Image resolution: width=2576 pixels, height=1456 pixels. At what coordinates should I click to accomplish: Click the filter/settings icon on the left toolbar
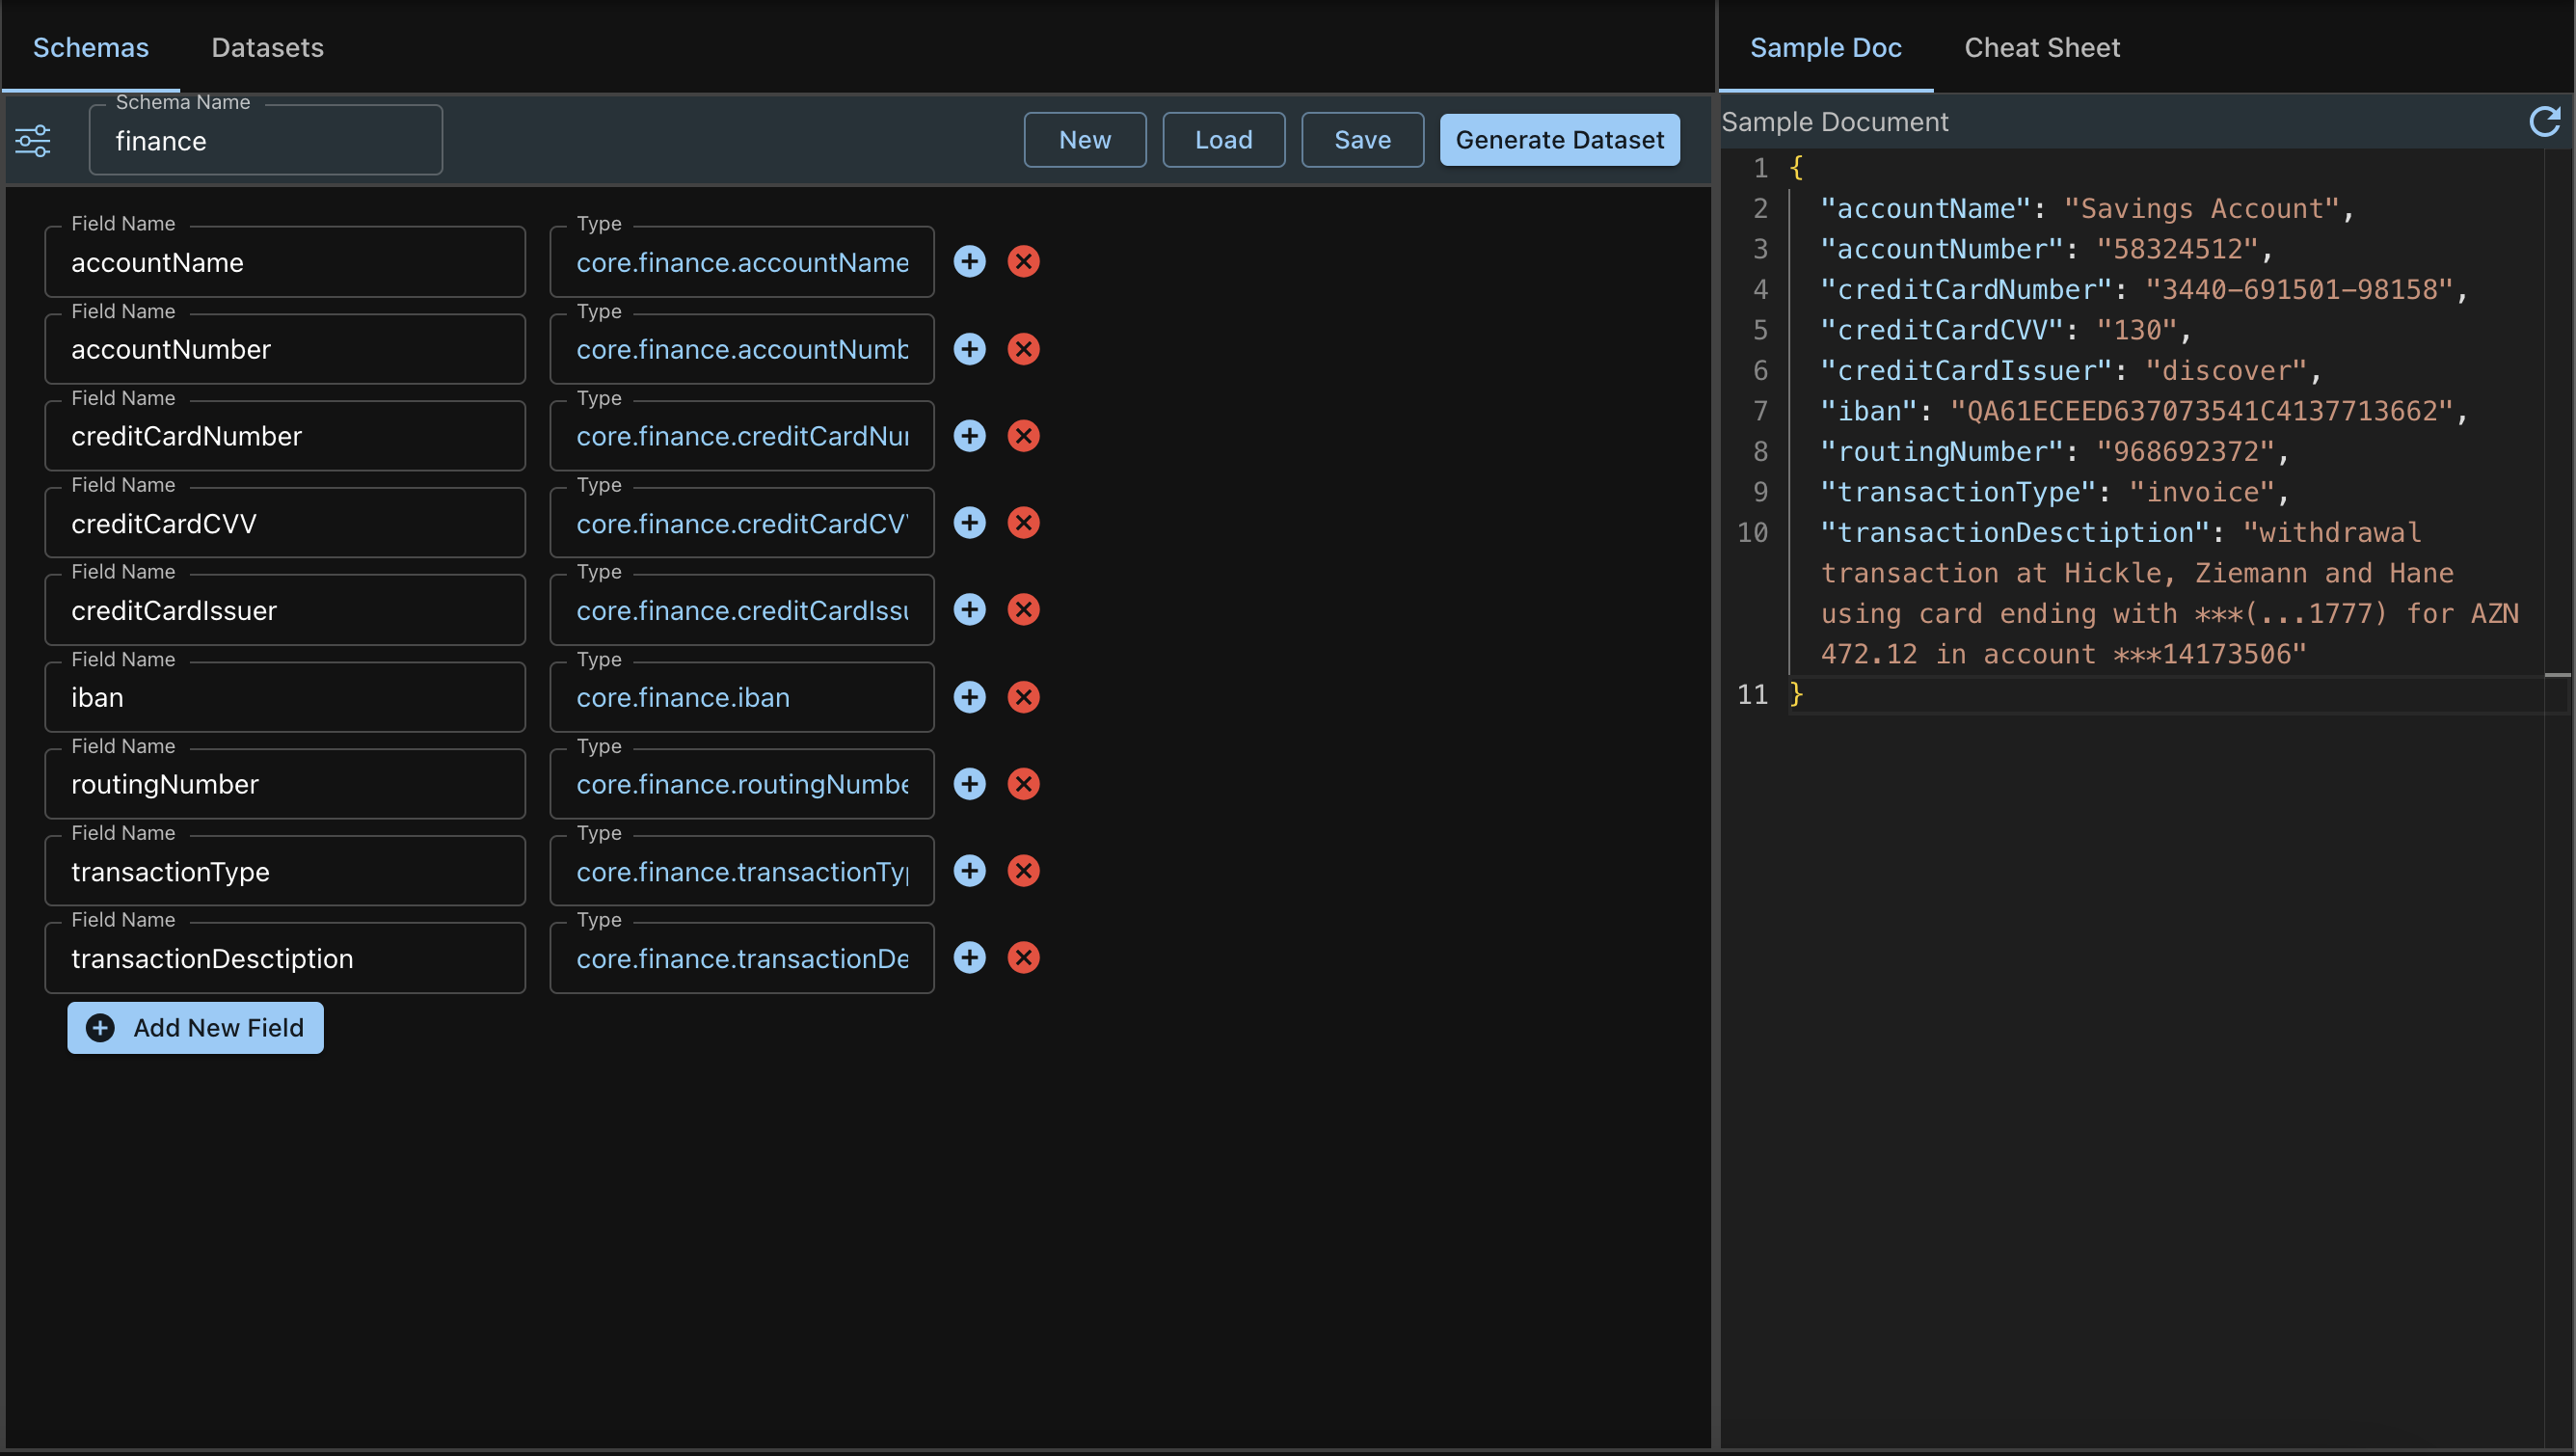tap(34, 142)
